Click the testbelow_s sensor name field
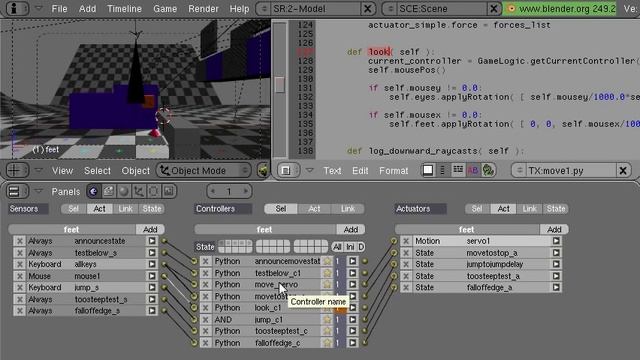This screenshot has width=640, height=360. (109, 253)
